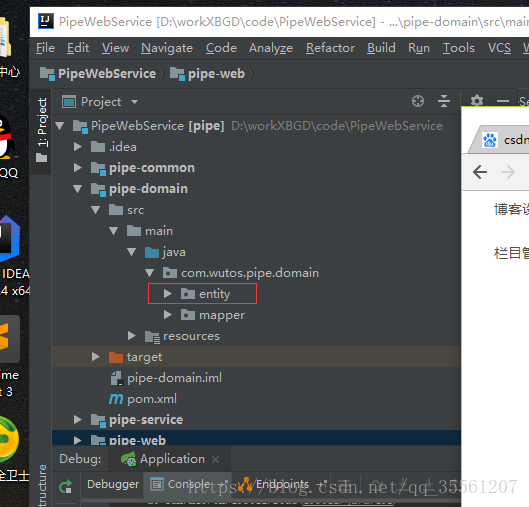Collapse the src folder

click(95, 210)
